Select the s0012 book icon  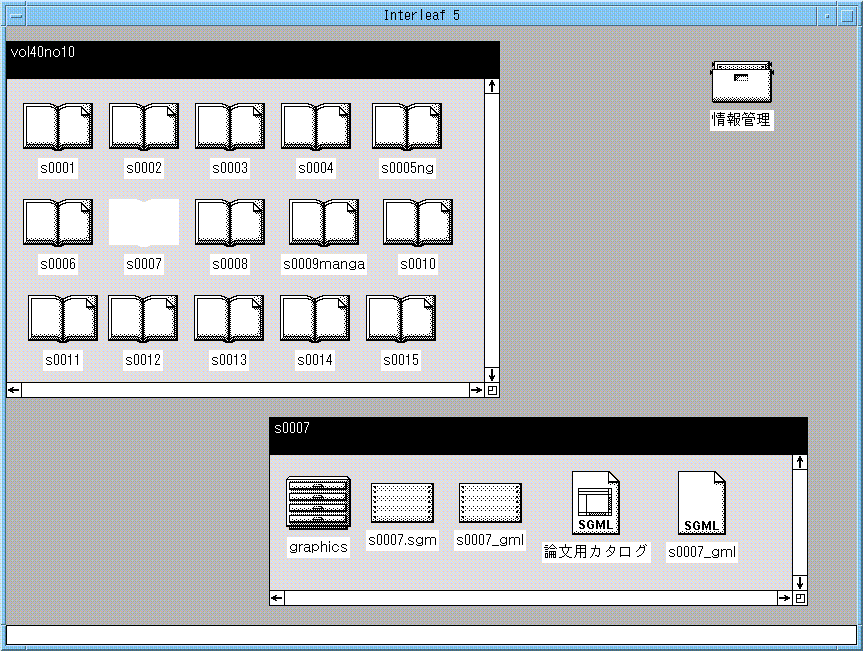[x=143, y=318]
